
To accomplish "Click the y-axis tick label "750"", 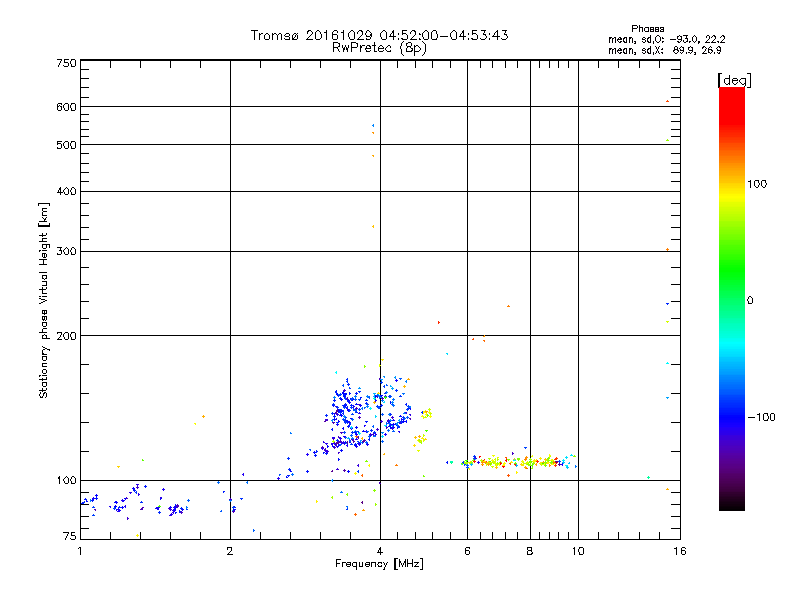I will point(66,63).
